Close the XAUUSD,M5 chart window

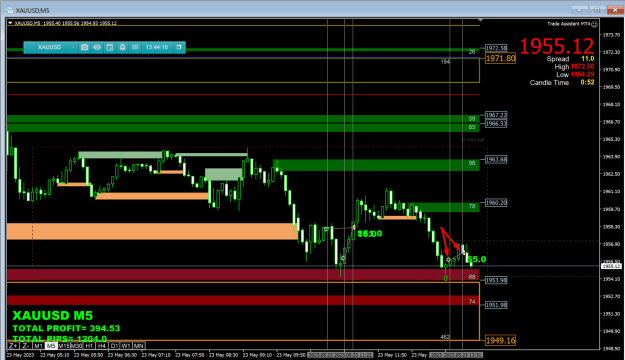[615, 10]
